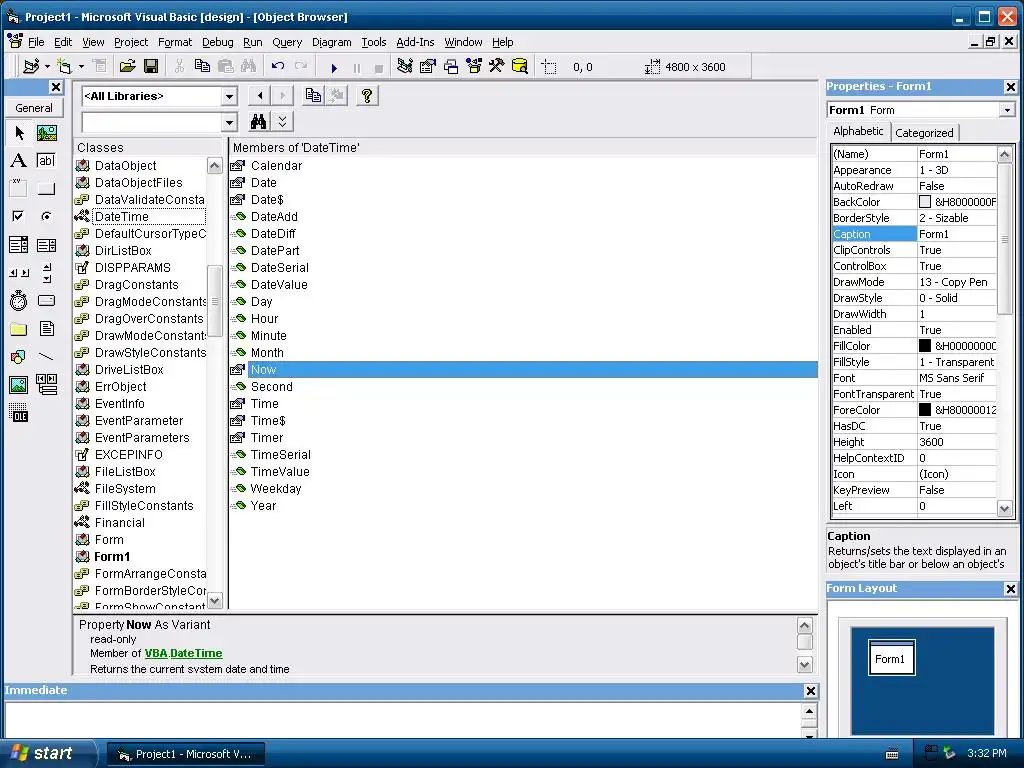Select the DriveListBox control tool
The width and height of the screenshot is (1024, 768).
[x=46, y=300]
